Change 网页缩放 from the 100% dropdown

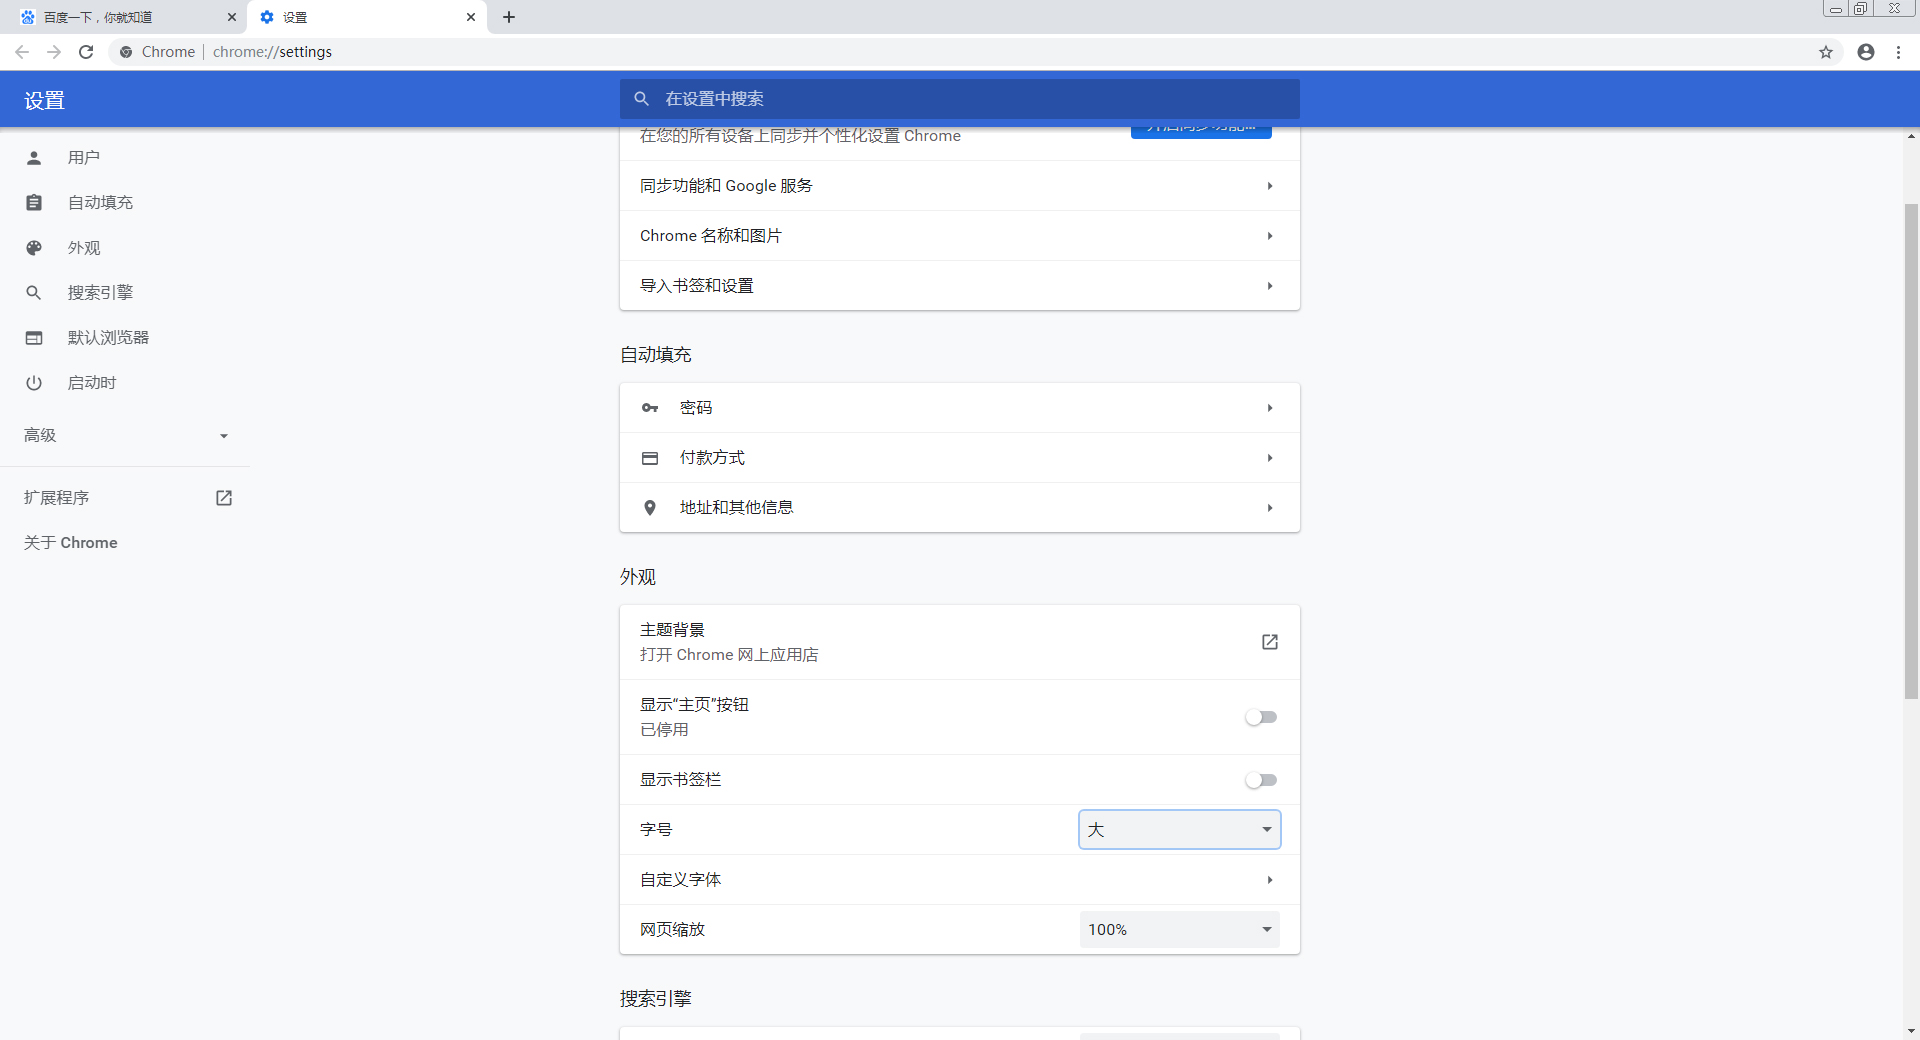[x=1178, y=929]
